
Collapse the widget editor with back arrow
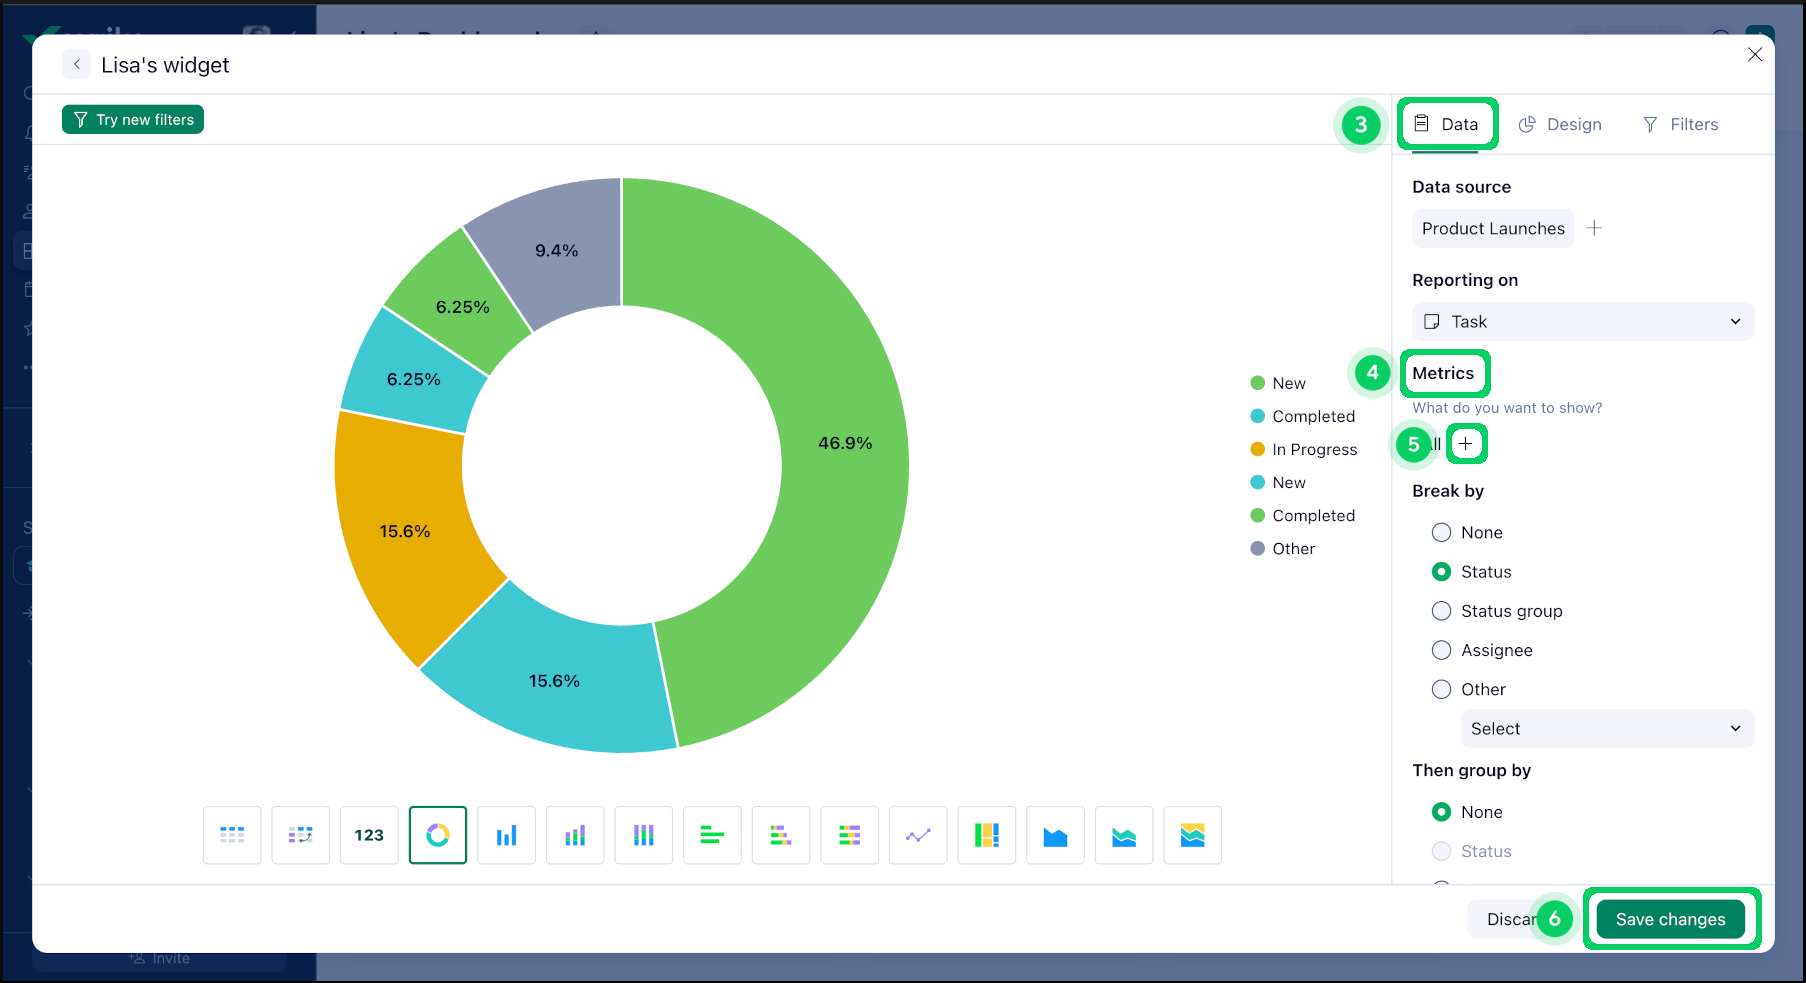tap(77, 64)
